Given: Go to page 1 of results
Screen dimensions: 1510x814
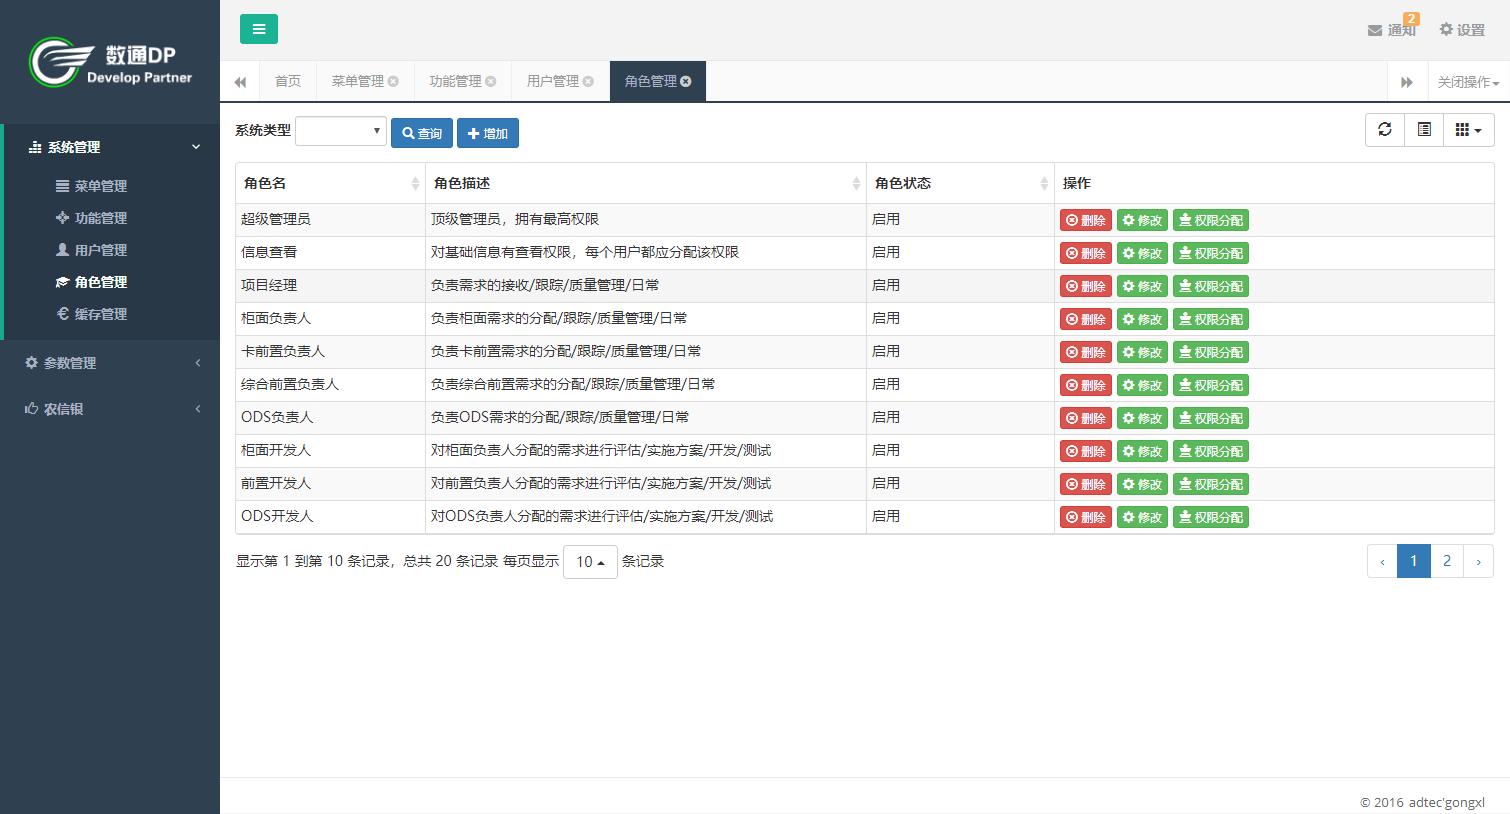Looking at the screenshot, I should click(x=1414, y=561).
